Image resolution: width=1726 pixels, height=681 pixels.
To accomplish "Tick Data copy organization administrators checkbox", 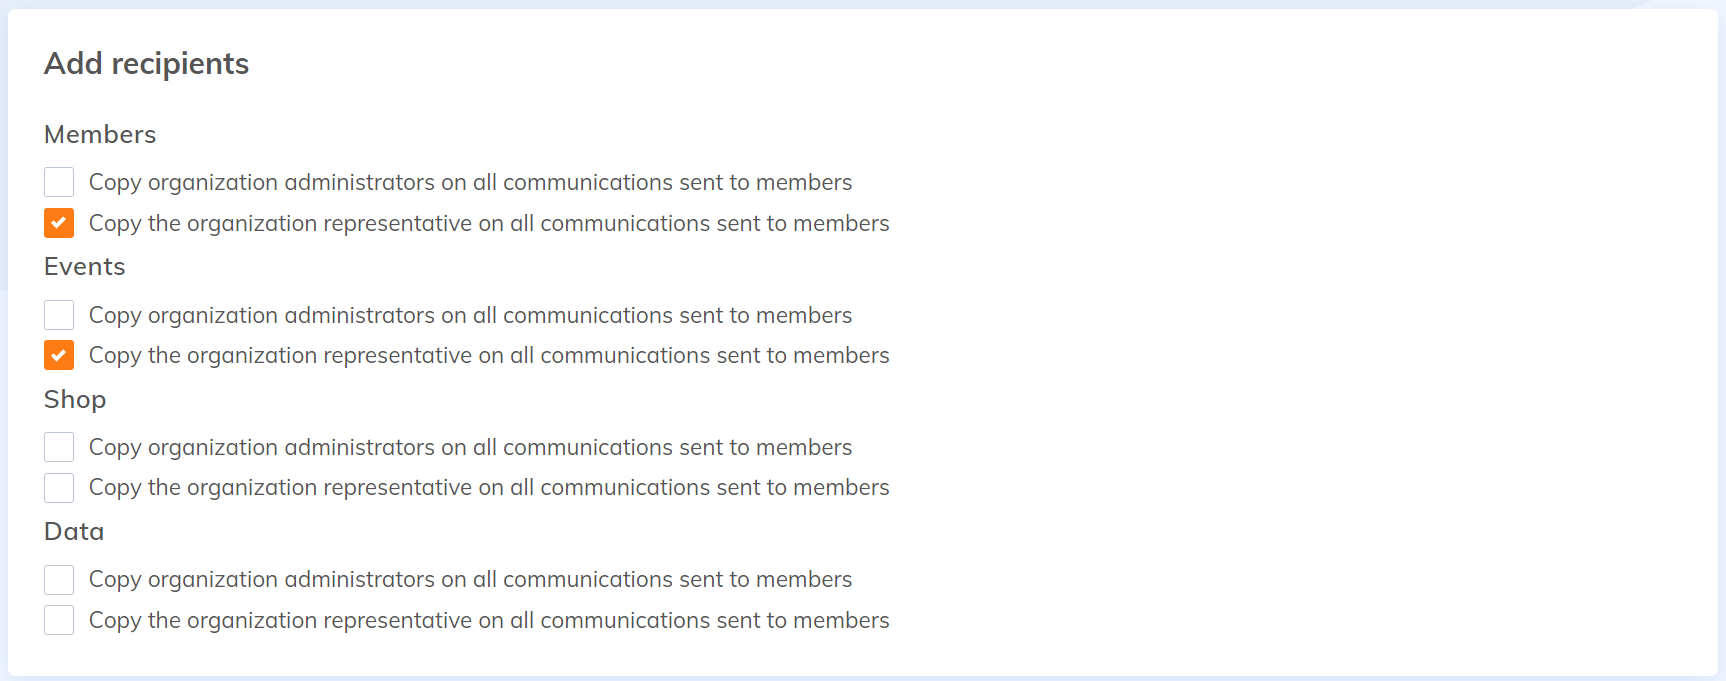I will coord(59,580).
